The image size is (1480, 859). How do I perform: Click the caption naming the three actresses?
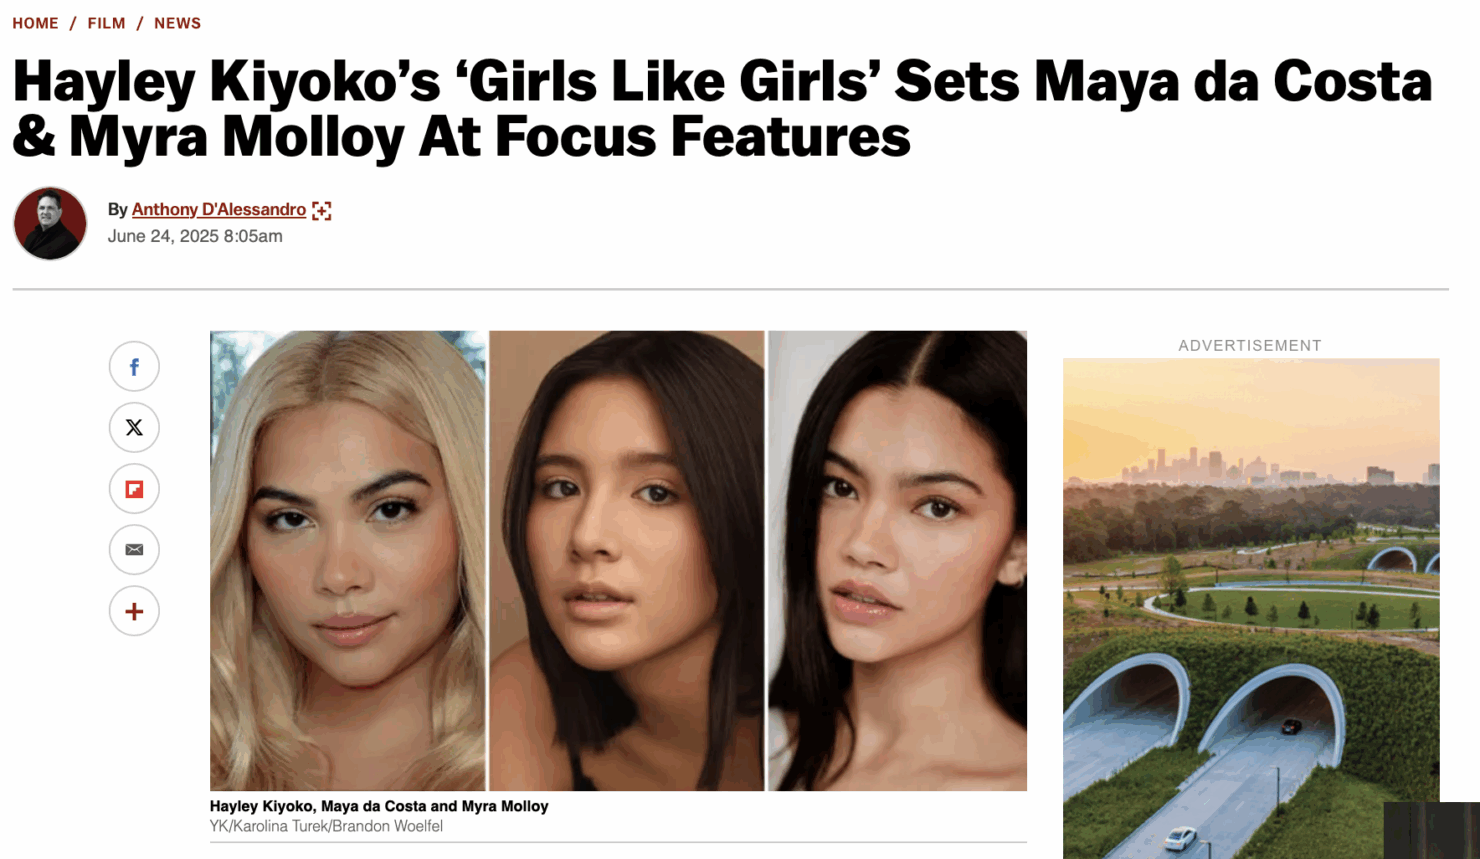pyautogui.click(x=378, y=806)
